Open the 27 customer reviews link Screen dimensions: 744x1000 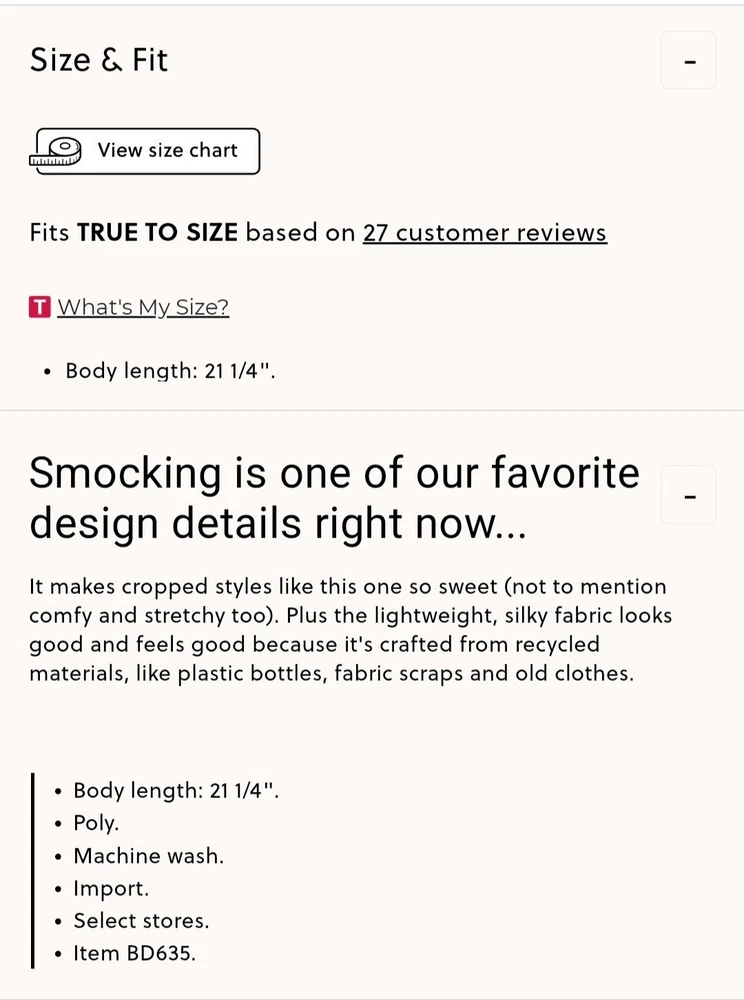(484, 233)
